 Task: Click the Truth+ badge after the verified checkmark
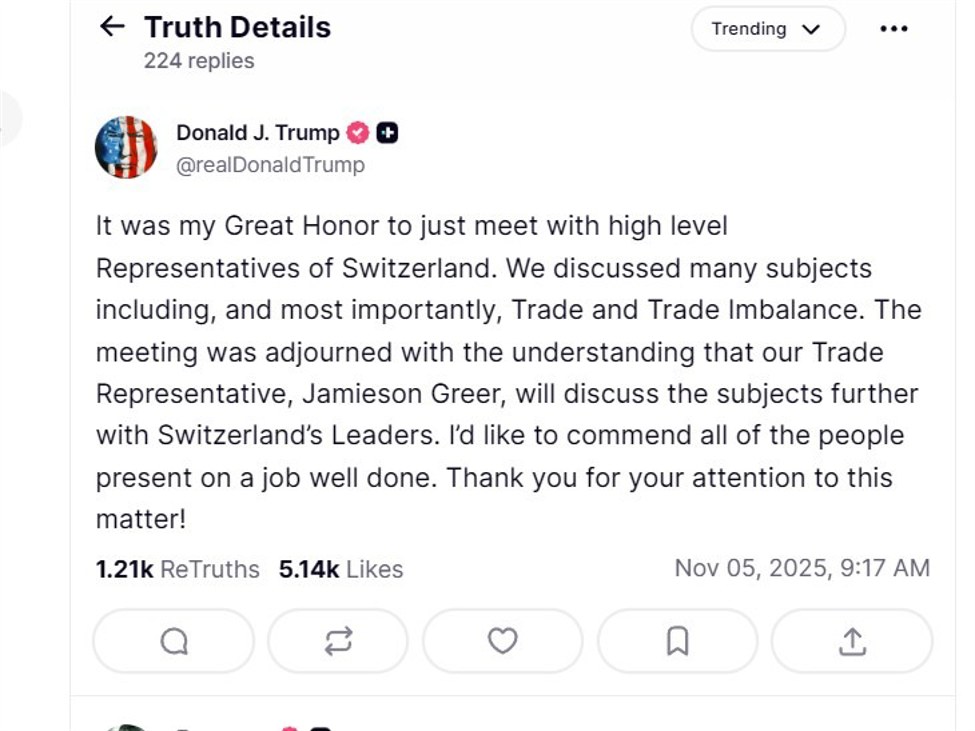click(388, 131)
